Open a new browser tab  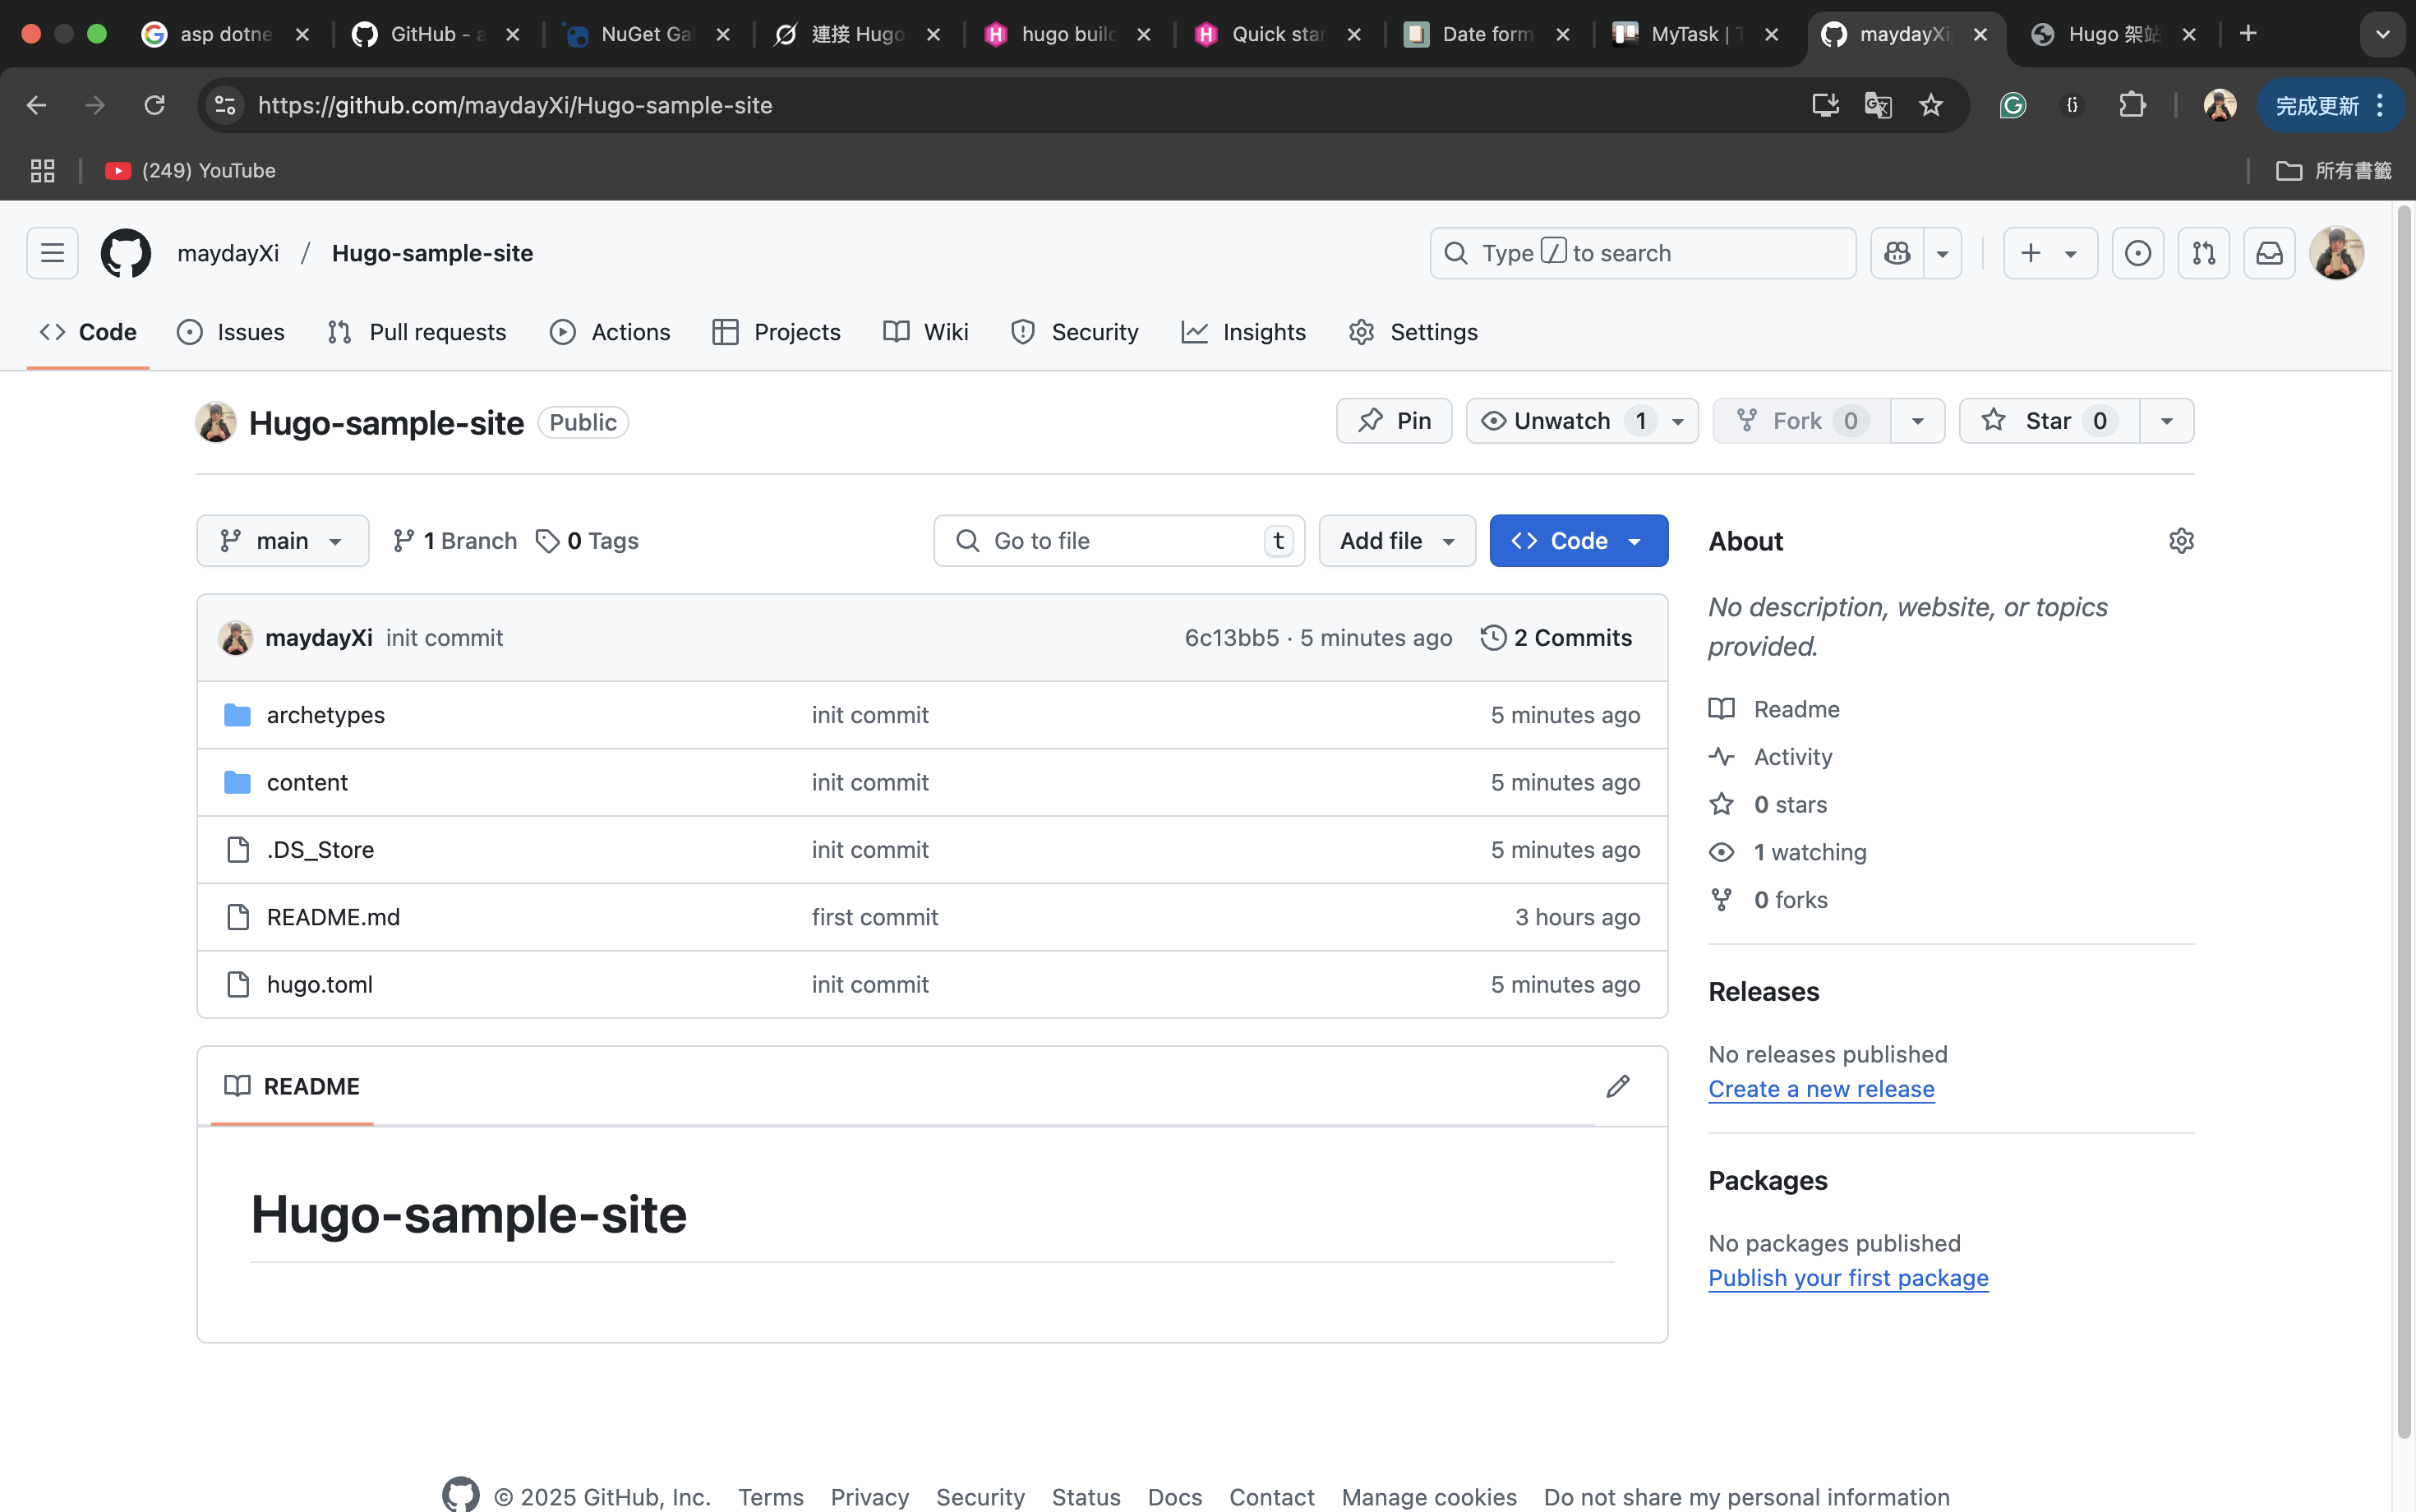pyautogui.click(x=2248, y=34)
